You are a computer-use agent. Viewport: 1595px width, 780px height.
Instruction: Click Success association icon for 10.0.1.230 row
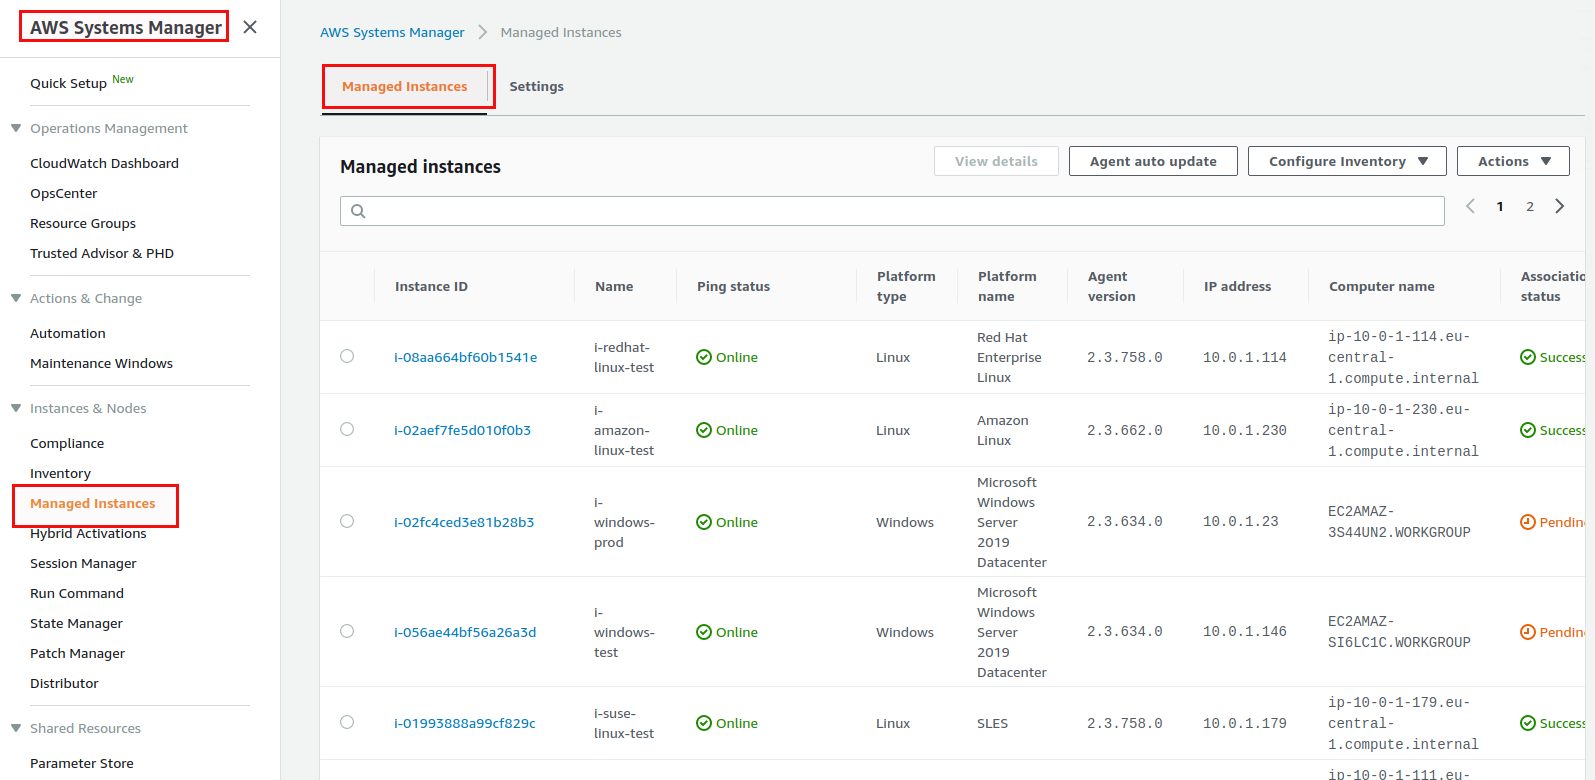[1528, 430]
